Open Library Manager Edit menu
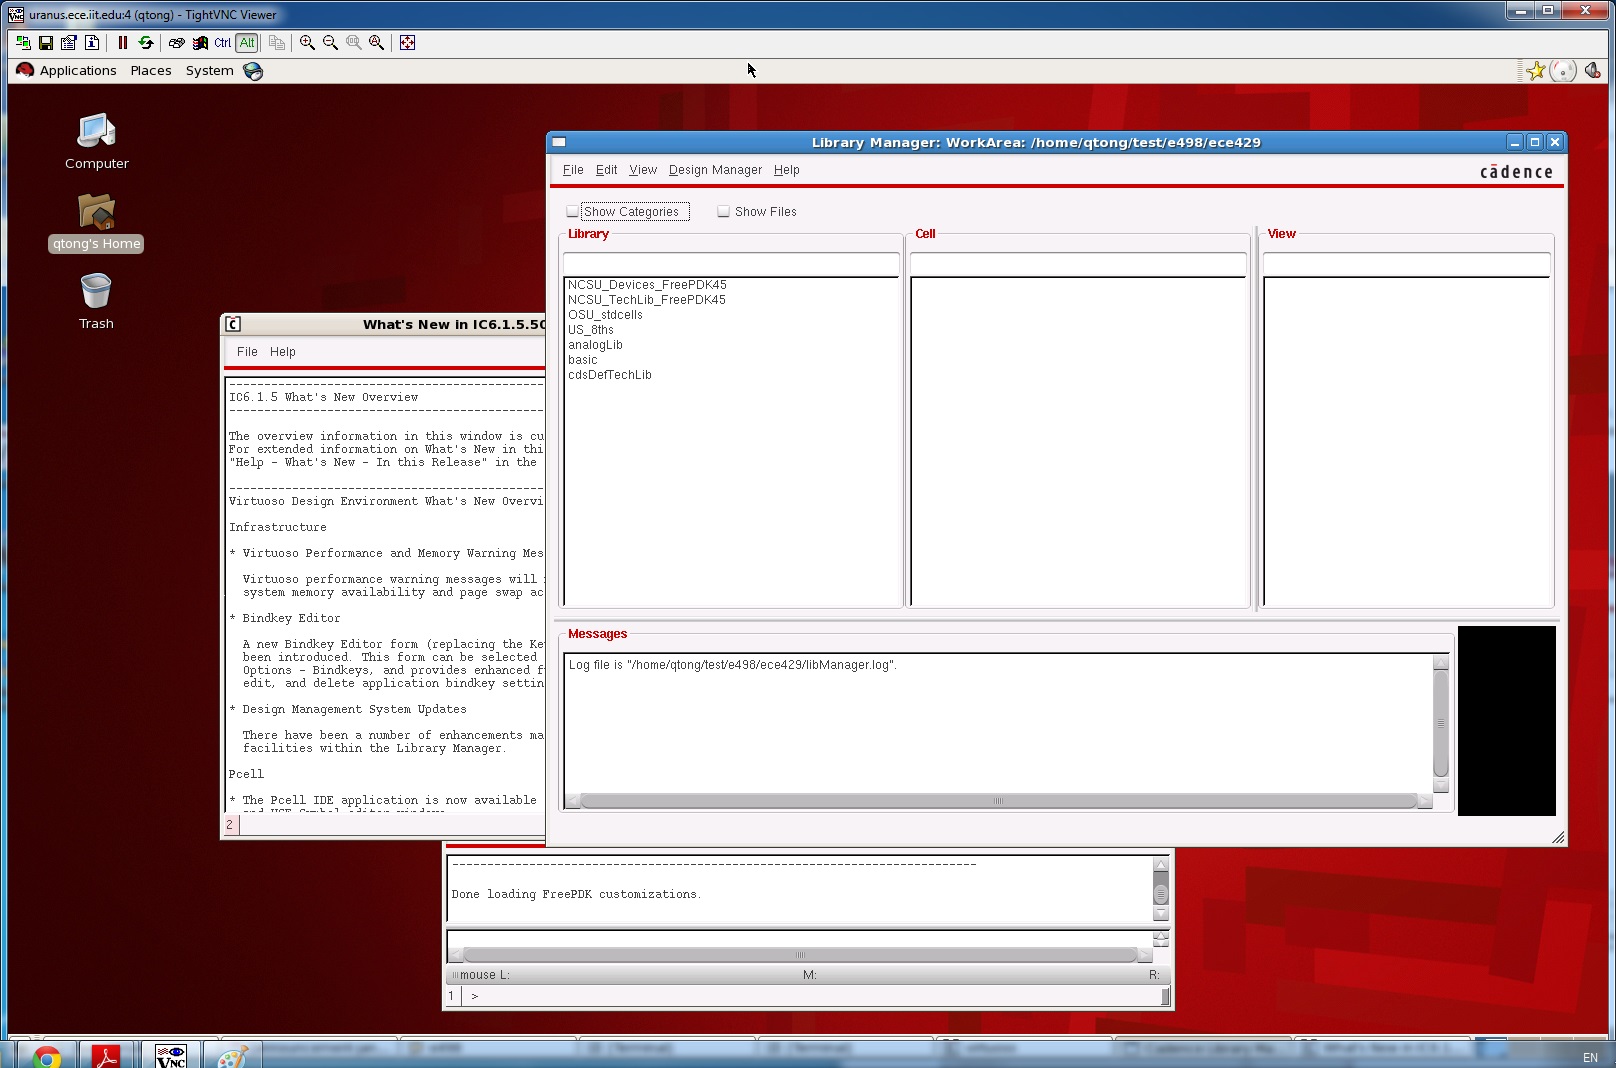This screenshot has height=1068, width=1616. (x=606, y=170)
